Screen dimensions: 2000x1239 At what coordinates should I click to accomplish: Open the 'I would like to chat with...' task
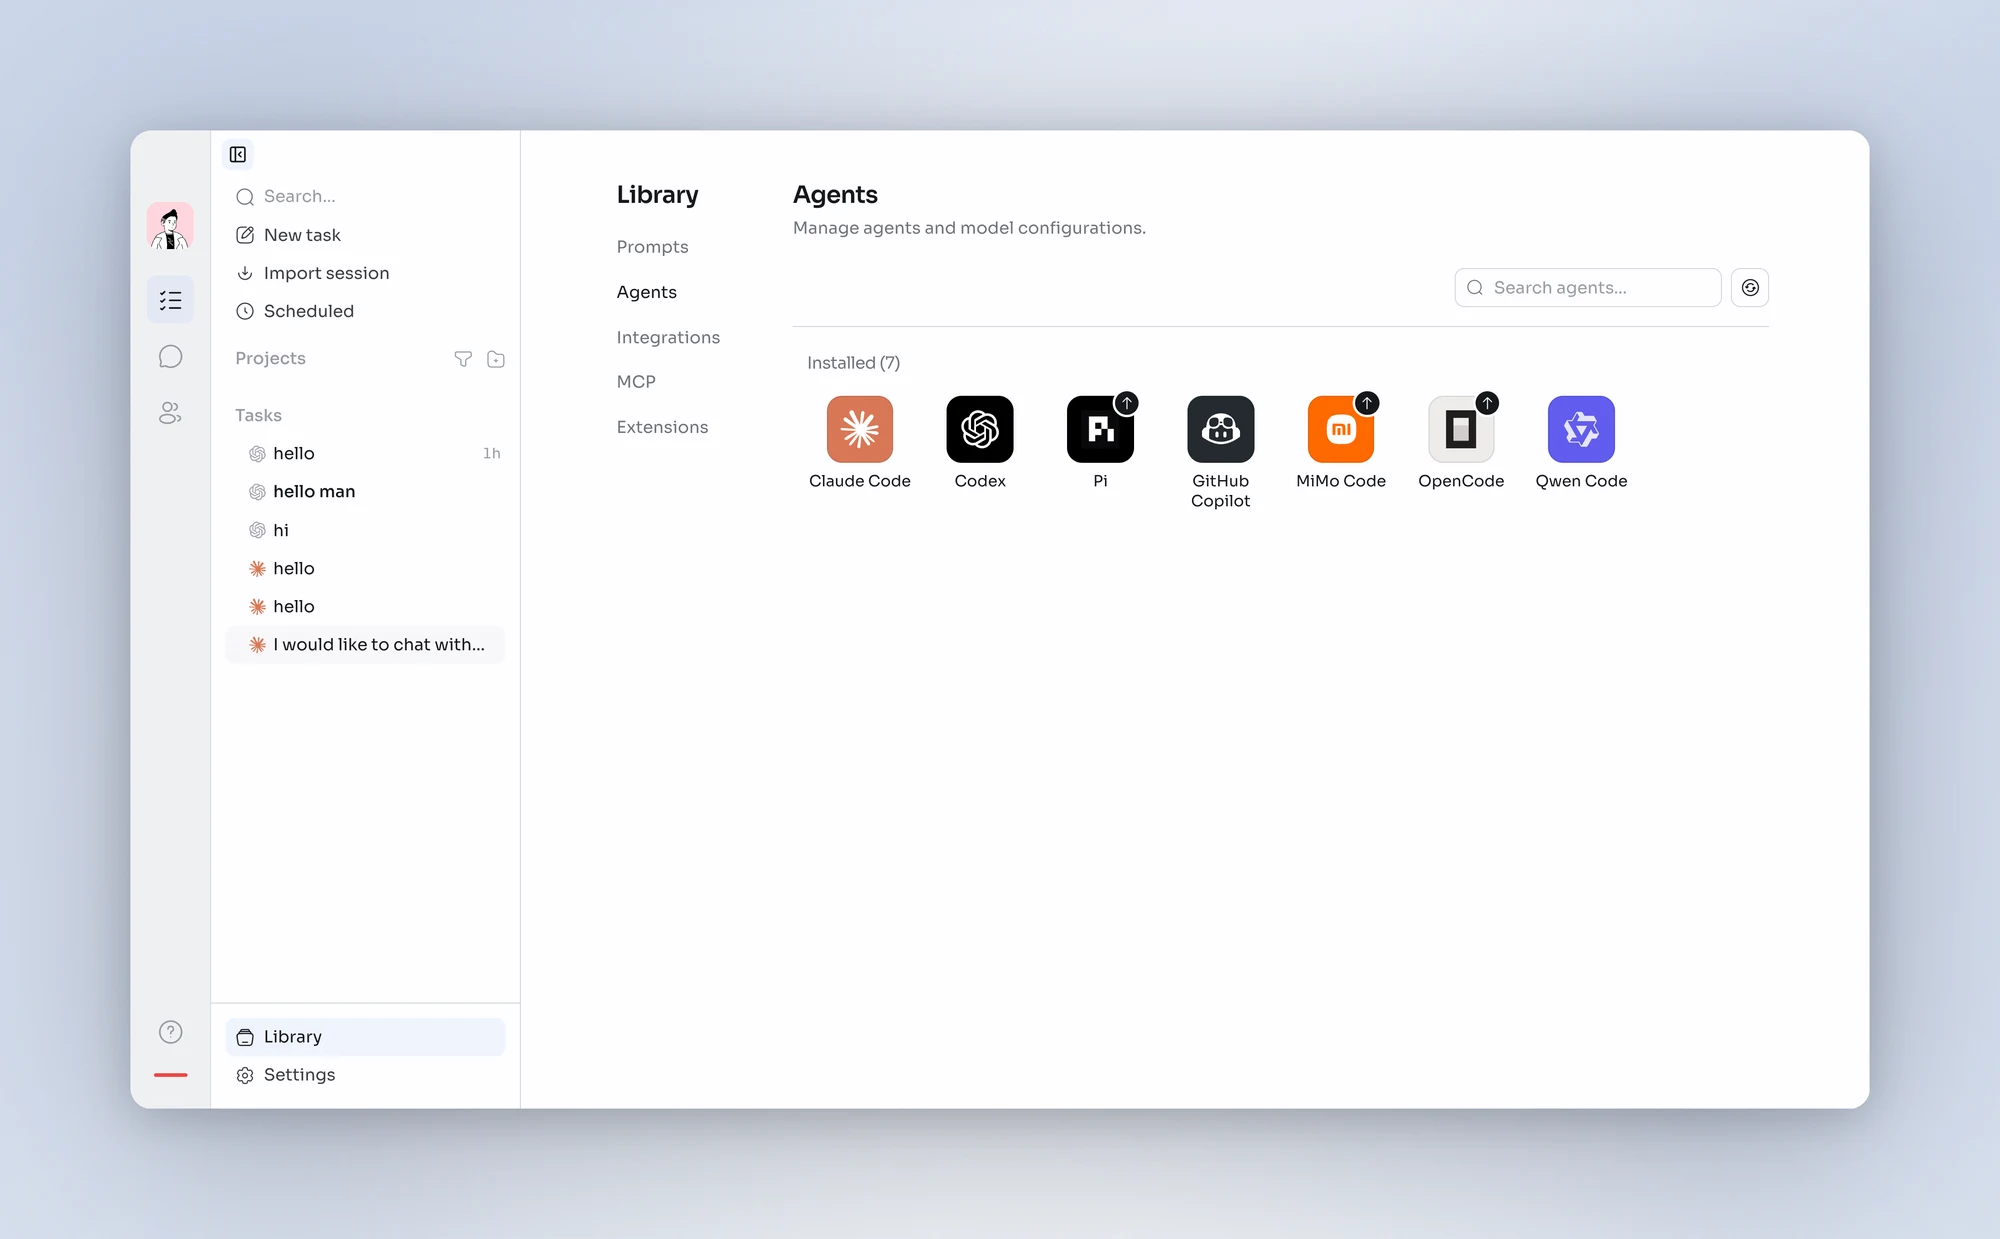pos(365,645)
